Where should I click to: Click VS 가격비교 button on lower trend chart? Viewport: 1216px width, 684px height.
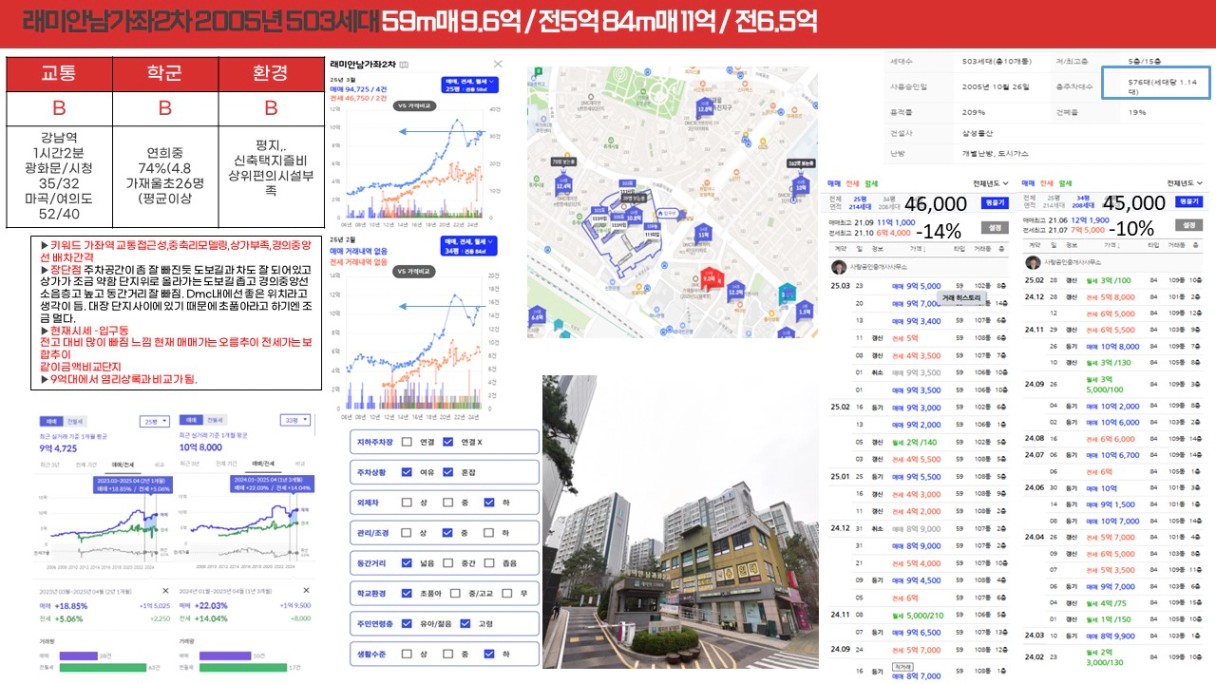click(412, 272)
